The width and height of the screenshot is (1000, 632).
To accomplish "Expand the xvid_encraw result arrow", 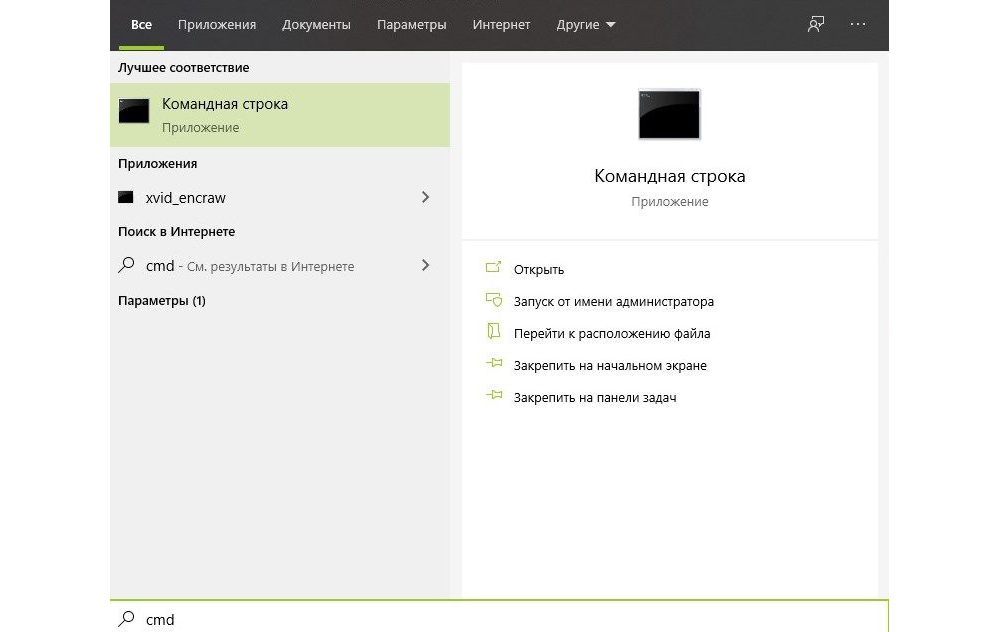I will 426,198.
